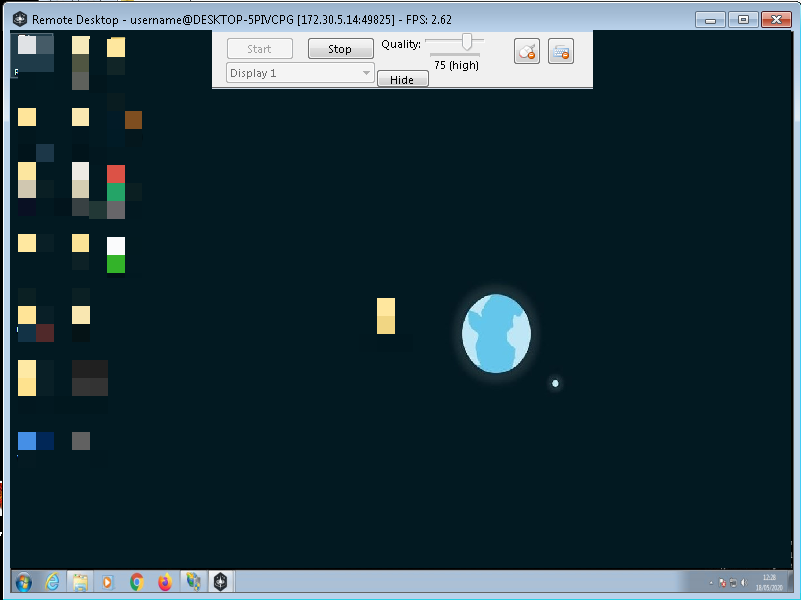Hide the remote desktop toolbar
The image size is (802, 600).
pos(403,79)
